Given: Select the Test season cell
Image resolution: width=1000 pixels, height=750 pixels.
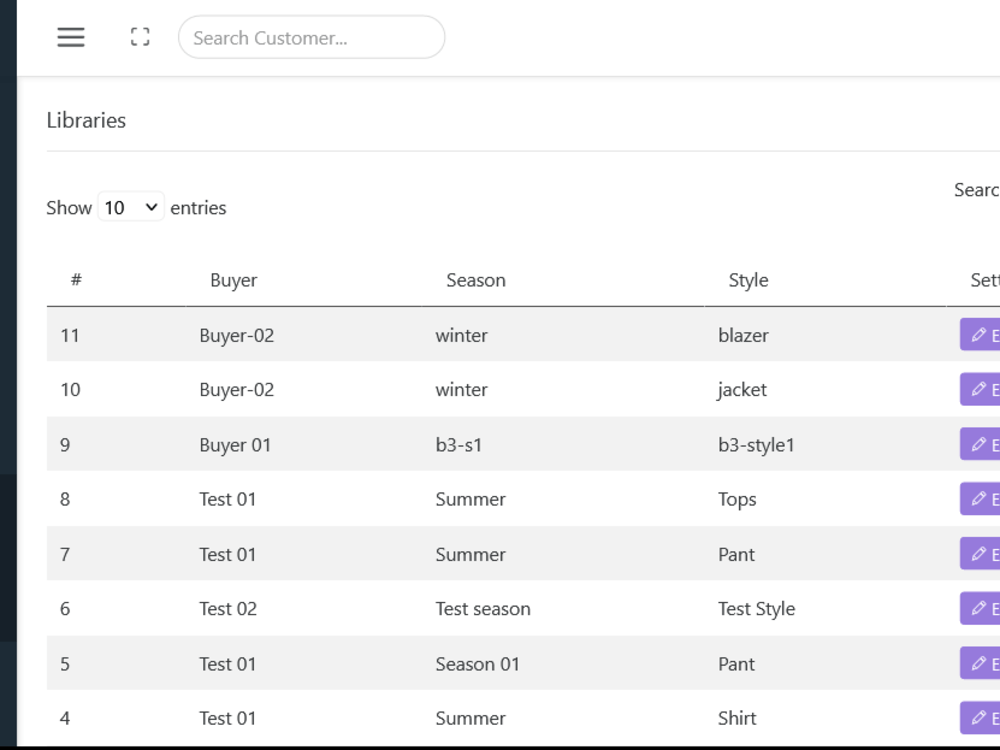Looking at the screenshot, I should [483, 609].
